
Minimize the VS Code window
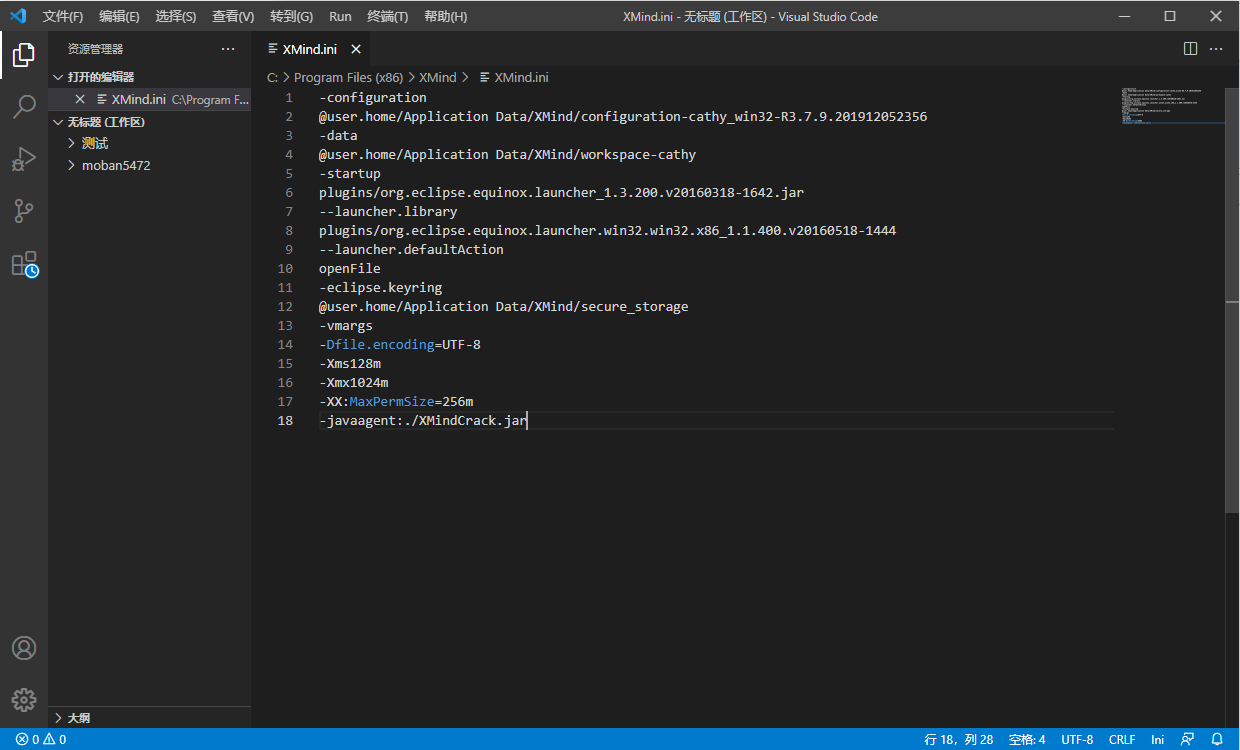click(x=1124, y=16)
